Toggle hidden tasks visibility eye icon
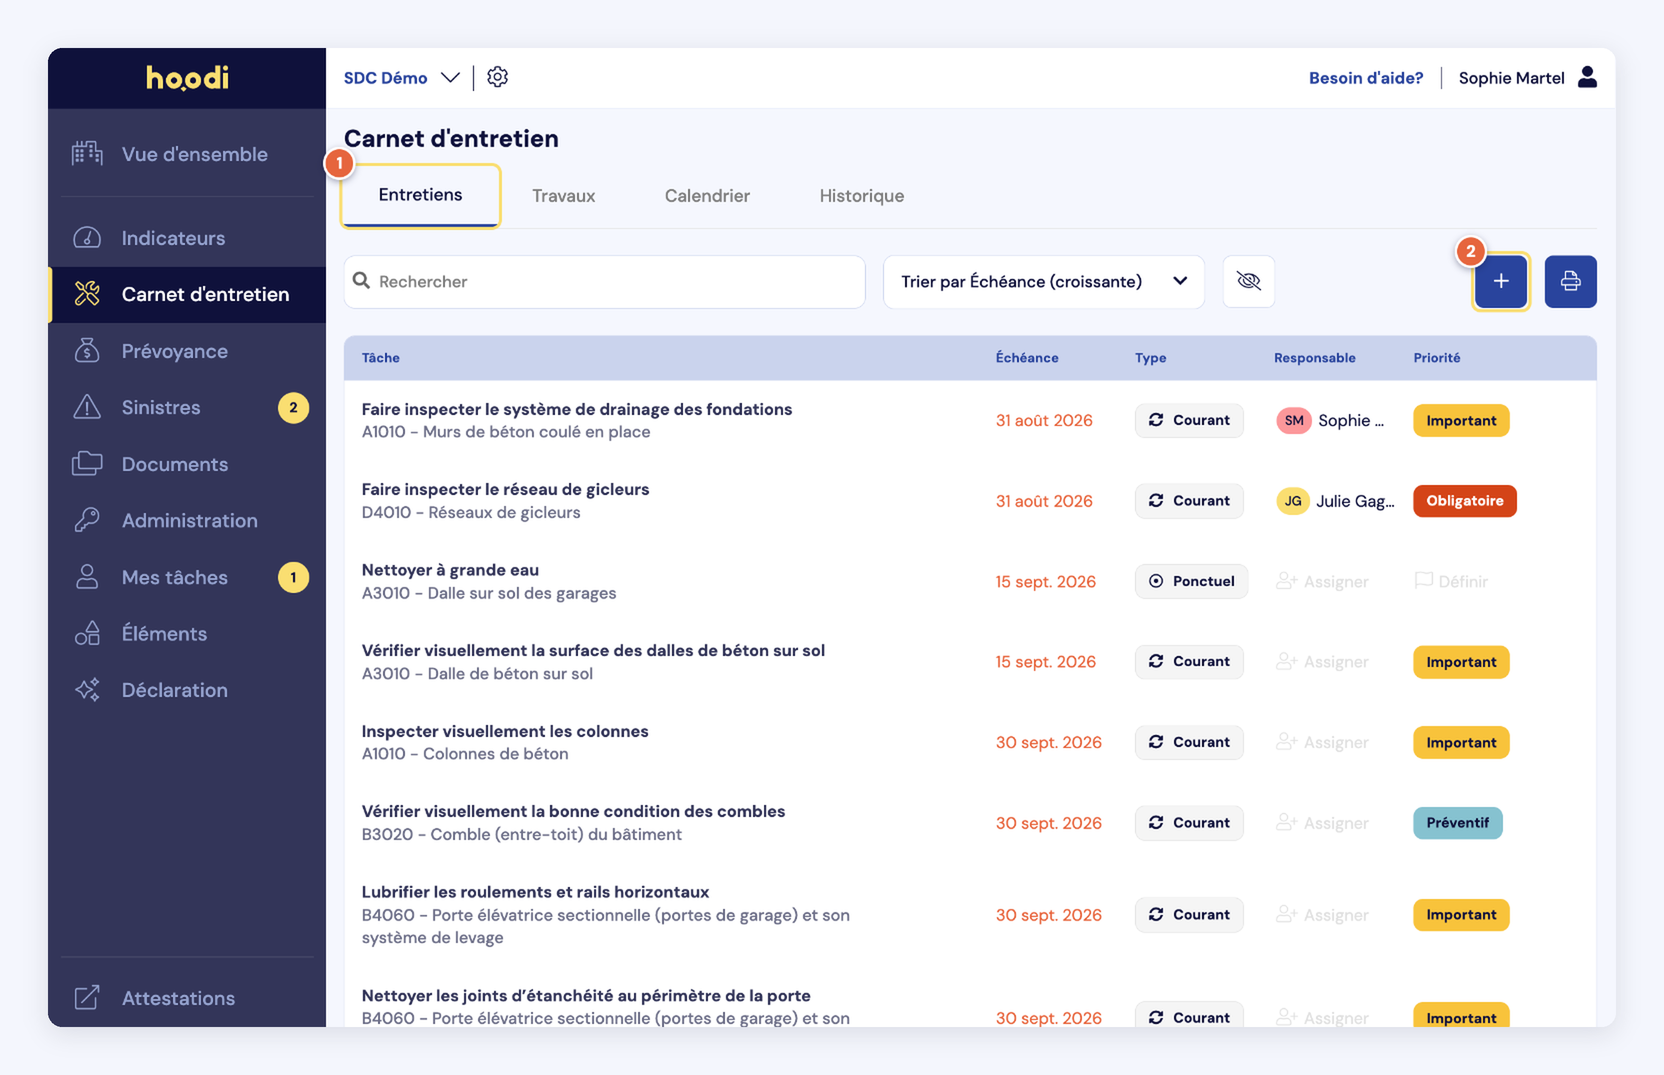Image resolution: width=1664 pixels, height=1075 pixels. point(1249,281)
